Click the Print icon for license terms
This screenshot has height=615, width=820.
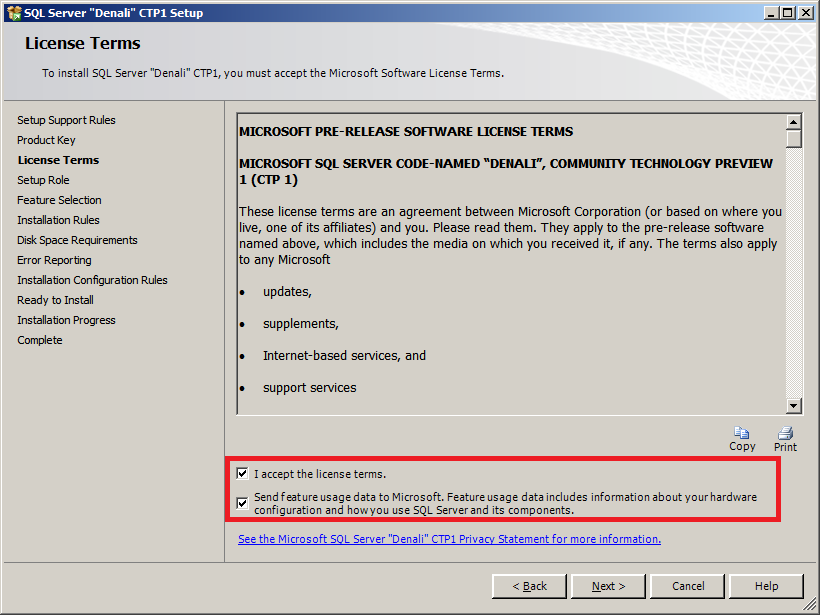pos(785,433)
